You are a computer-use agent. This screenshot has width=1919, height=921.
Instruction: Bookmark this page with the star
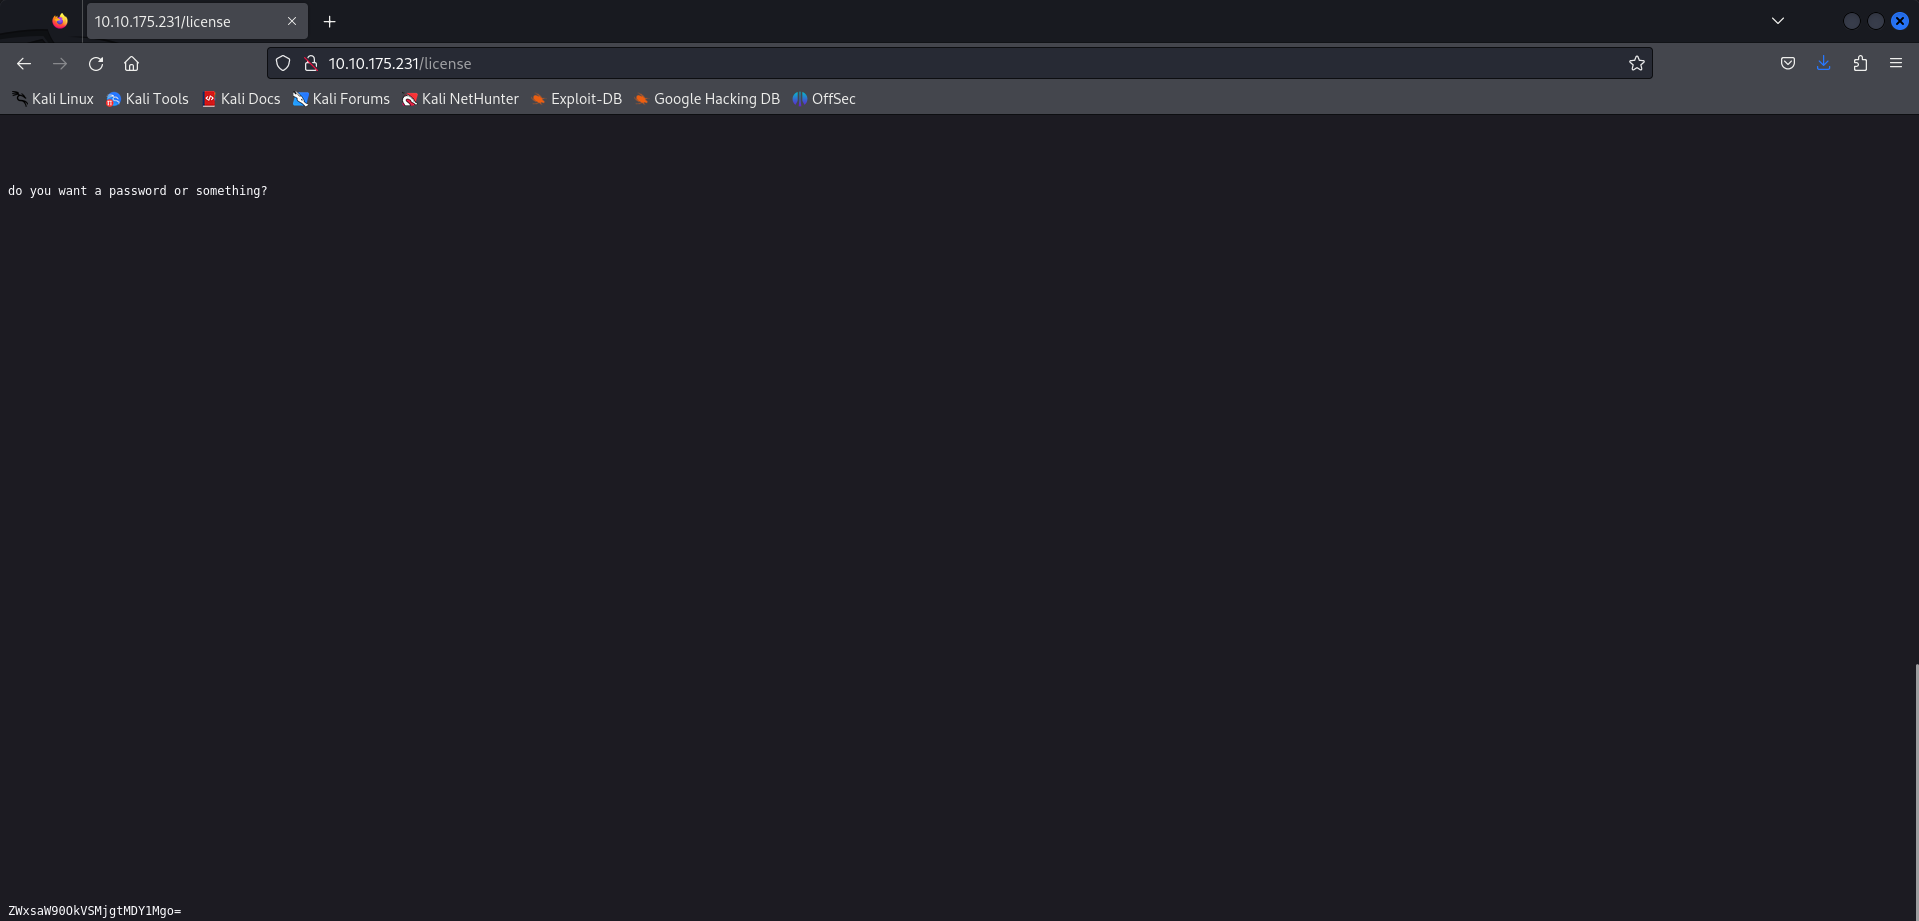(1636, 63)
